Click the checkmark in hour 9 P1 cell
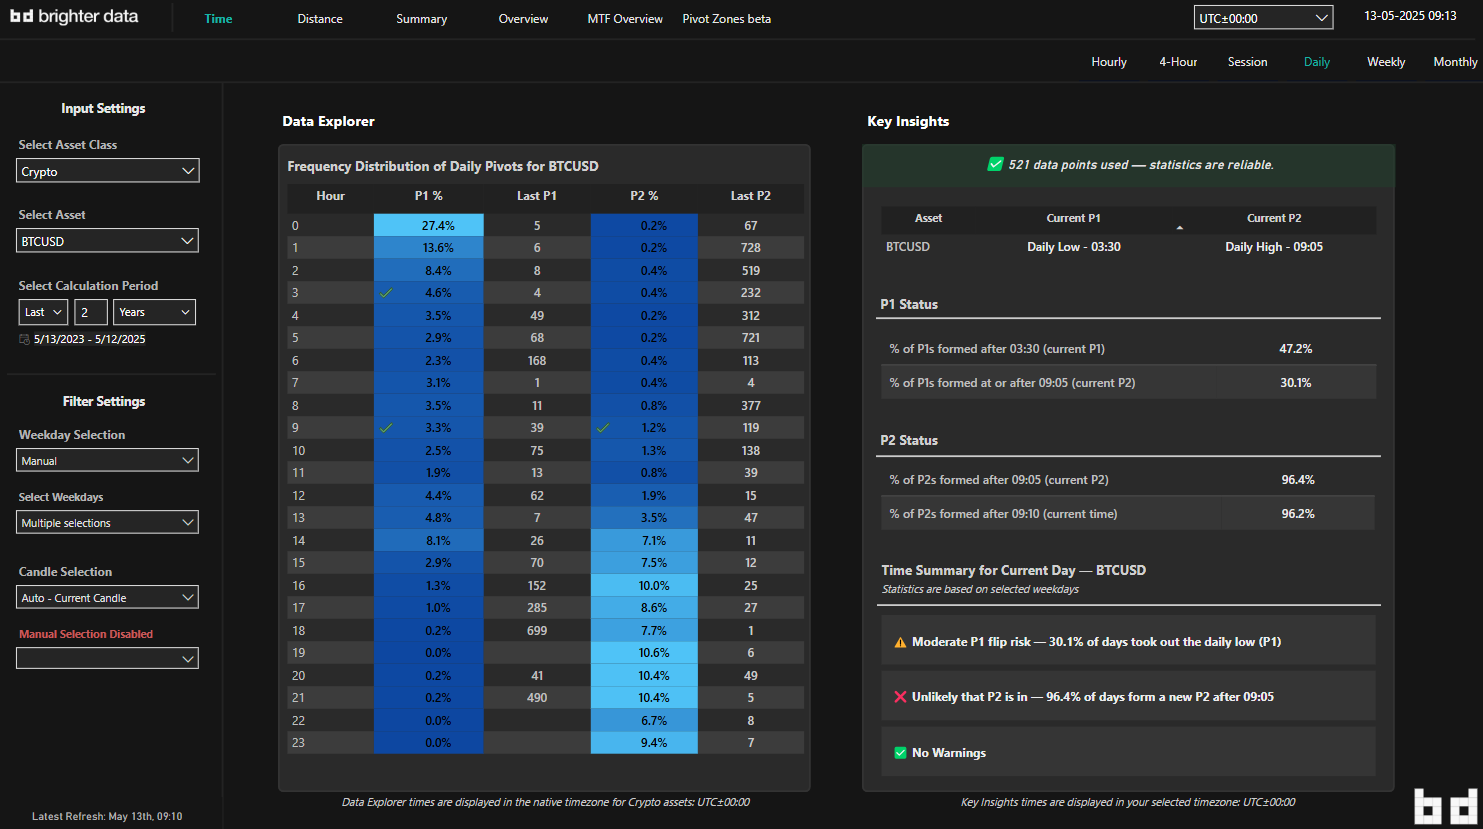The height and width of the screenshot is (829, 1483). (386, 428)
